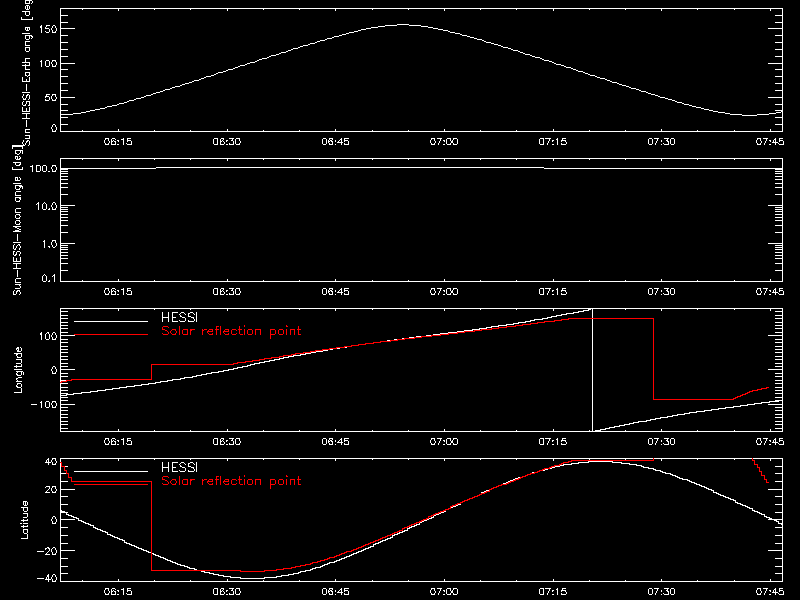The width and height of the screenshot is (800, 600).
Task: Click the white HESSI legend line sample in the Latitude plot
Action: pos(111,471)
